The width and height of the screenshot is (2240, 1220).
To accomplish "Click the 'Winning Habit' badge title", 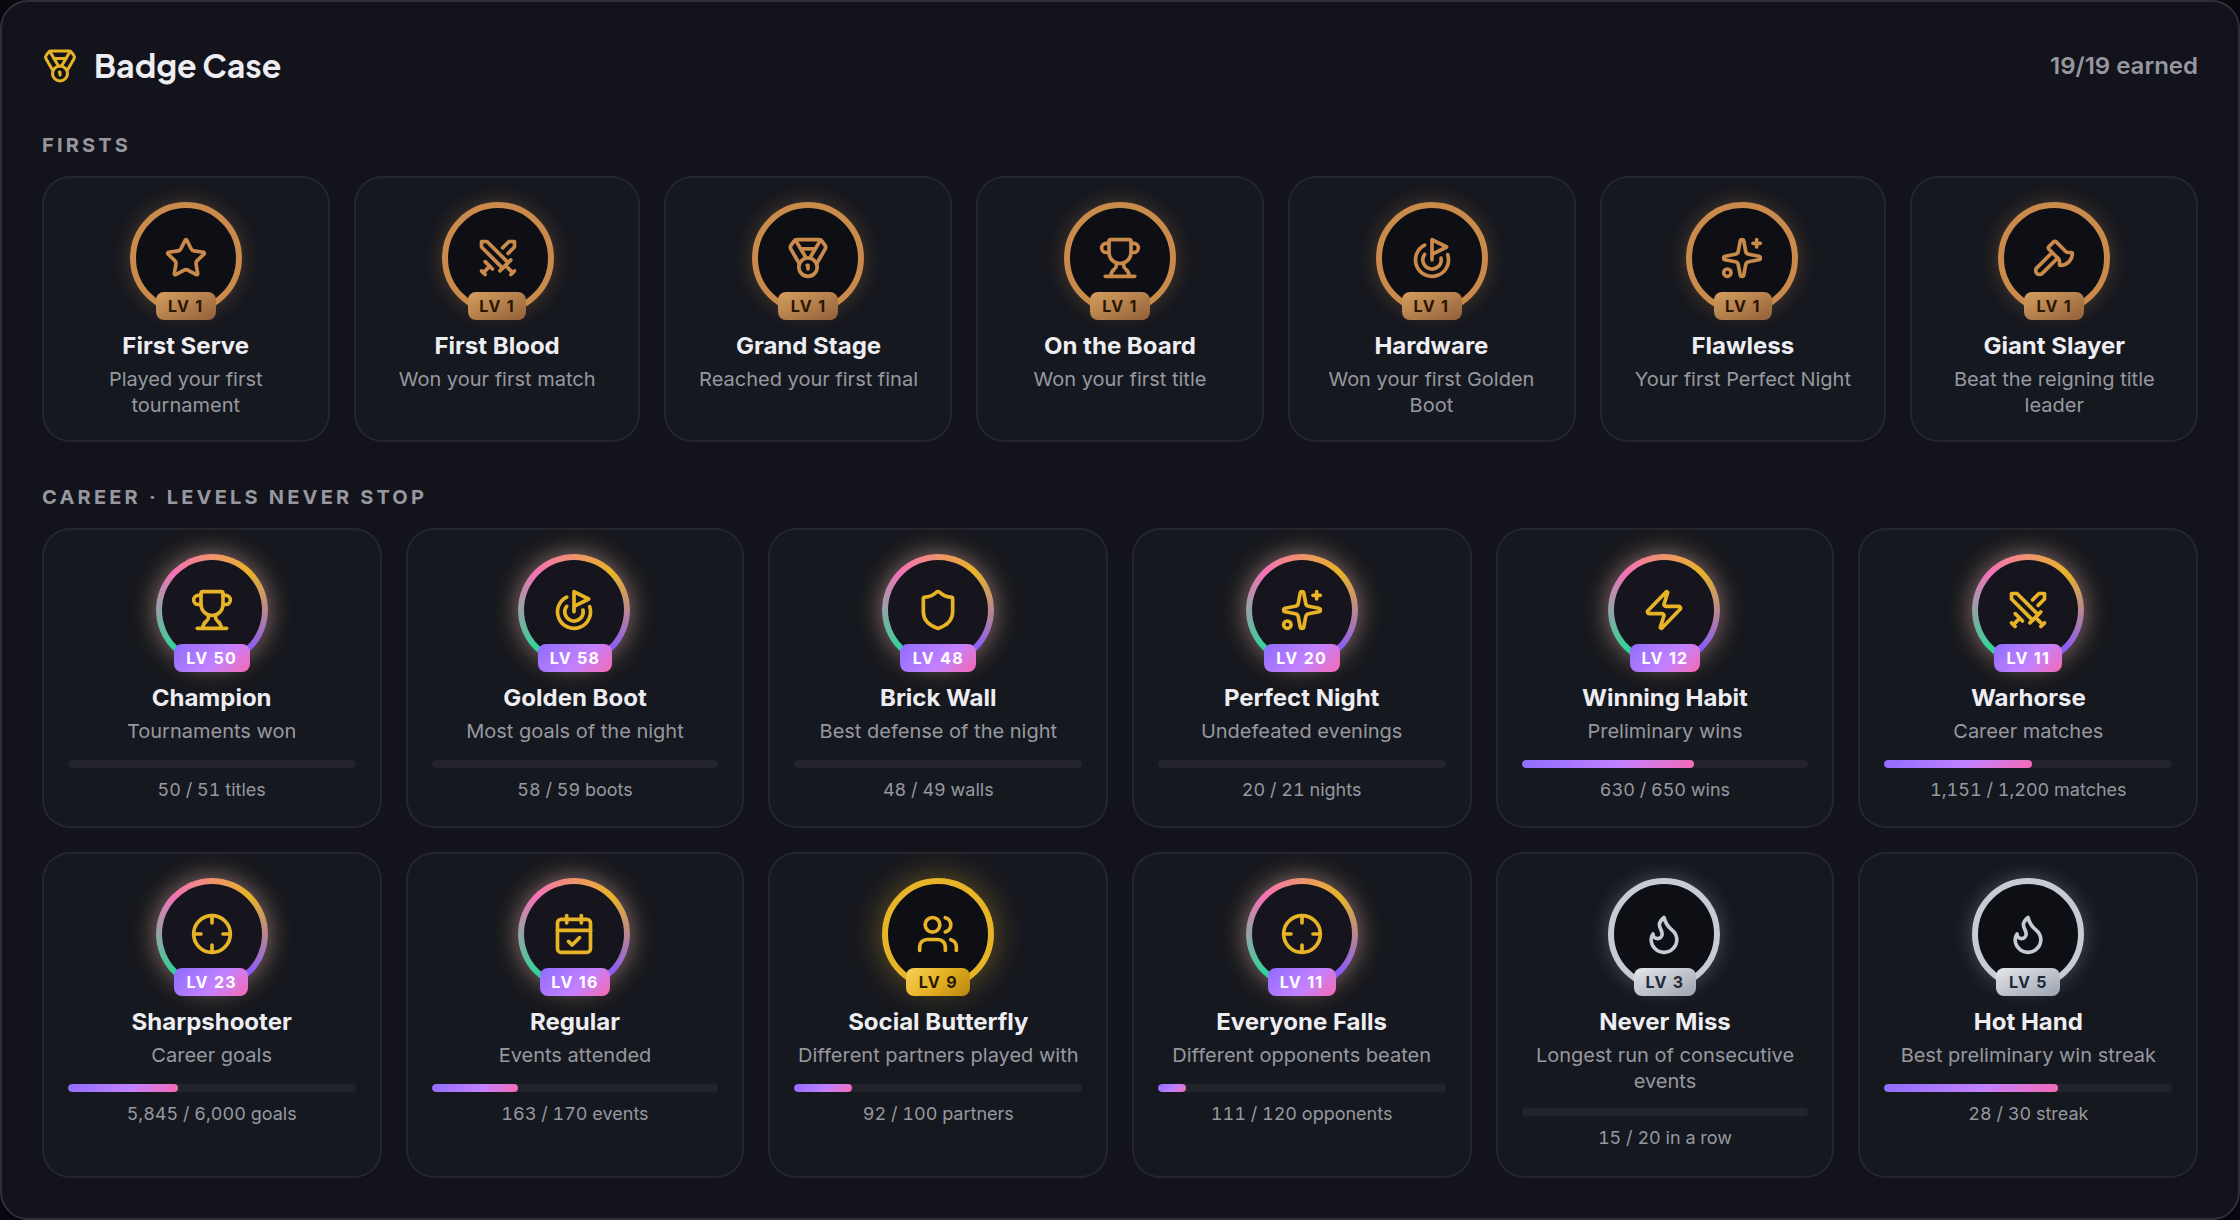I will [1664, 697].
